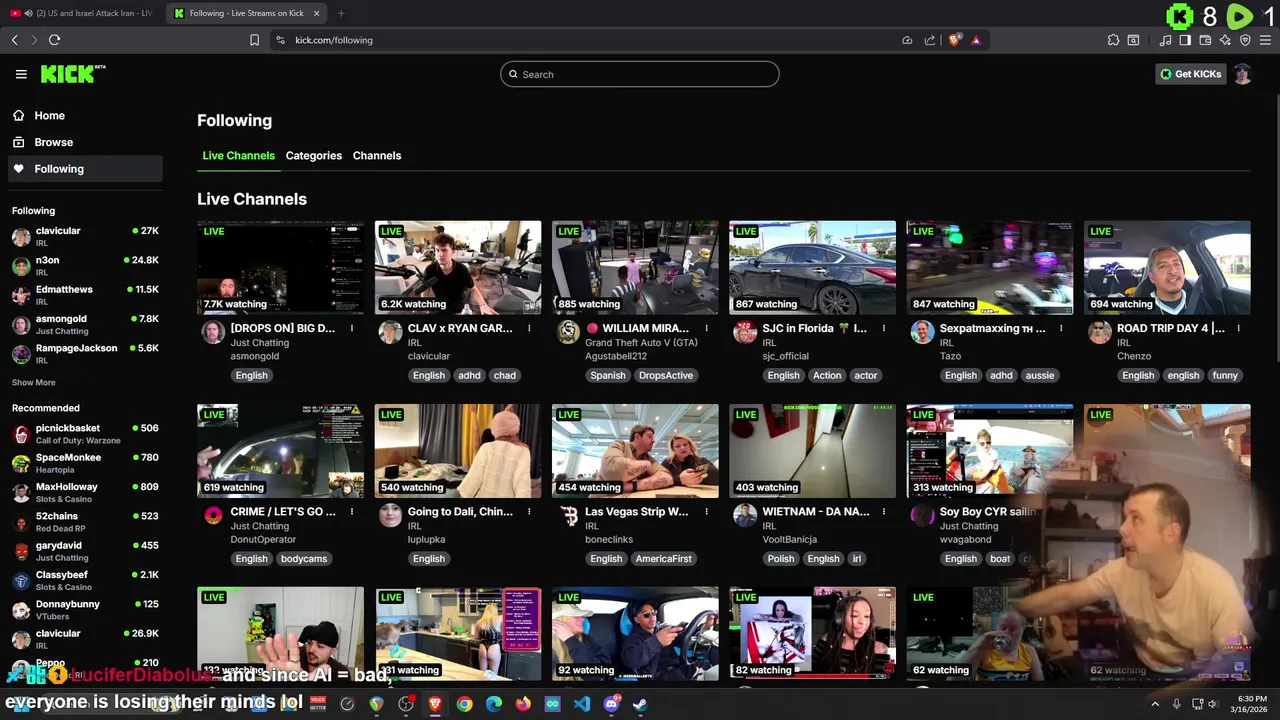Open Google Chrome from the taskbar

coord(464,704)
